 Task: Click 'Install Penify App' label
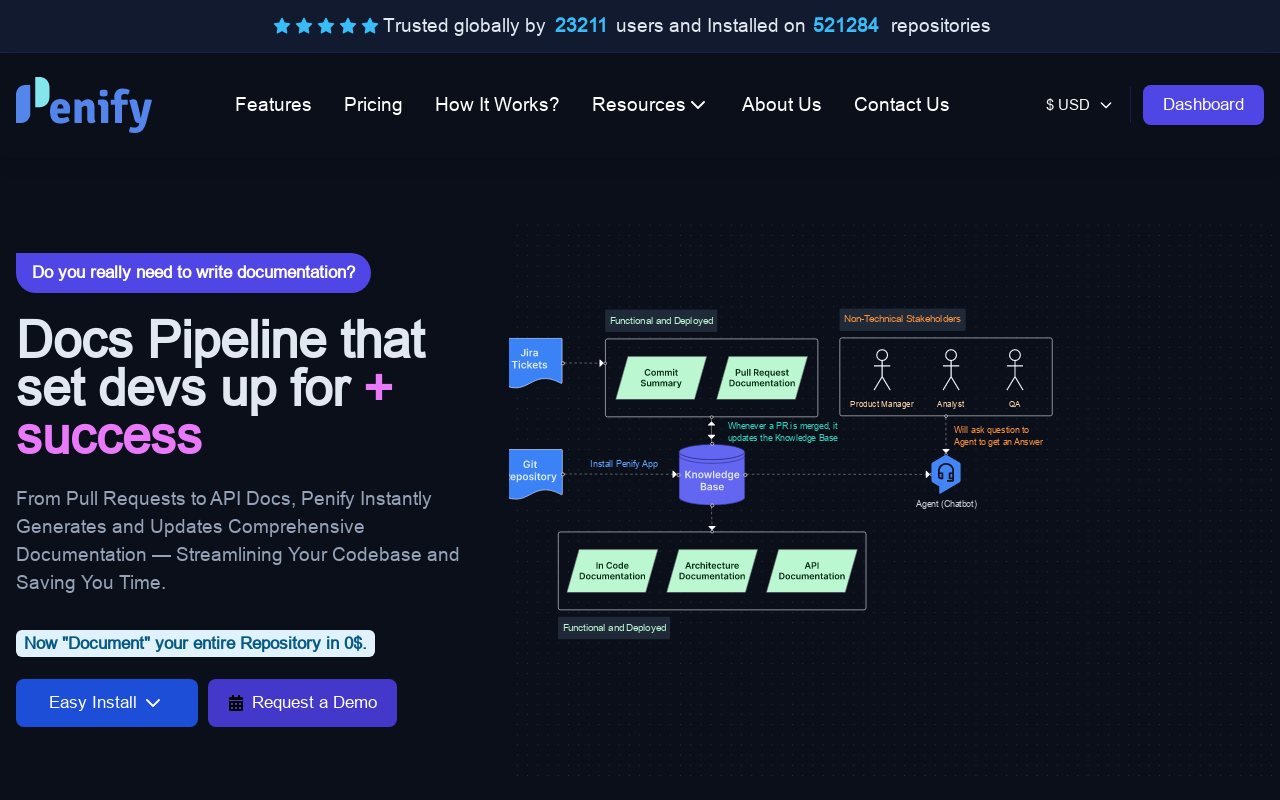point(624,464)
